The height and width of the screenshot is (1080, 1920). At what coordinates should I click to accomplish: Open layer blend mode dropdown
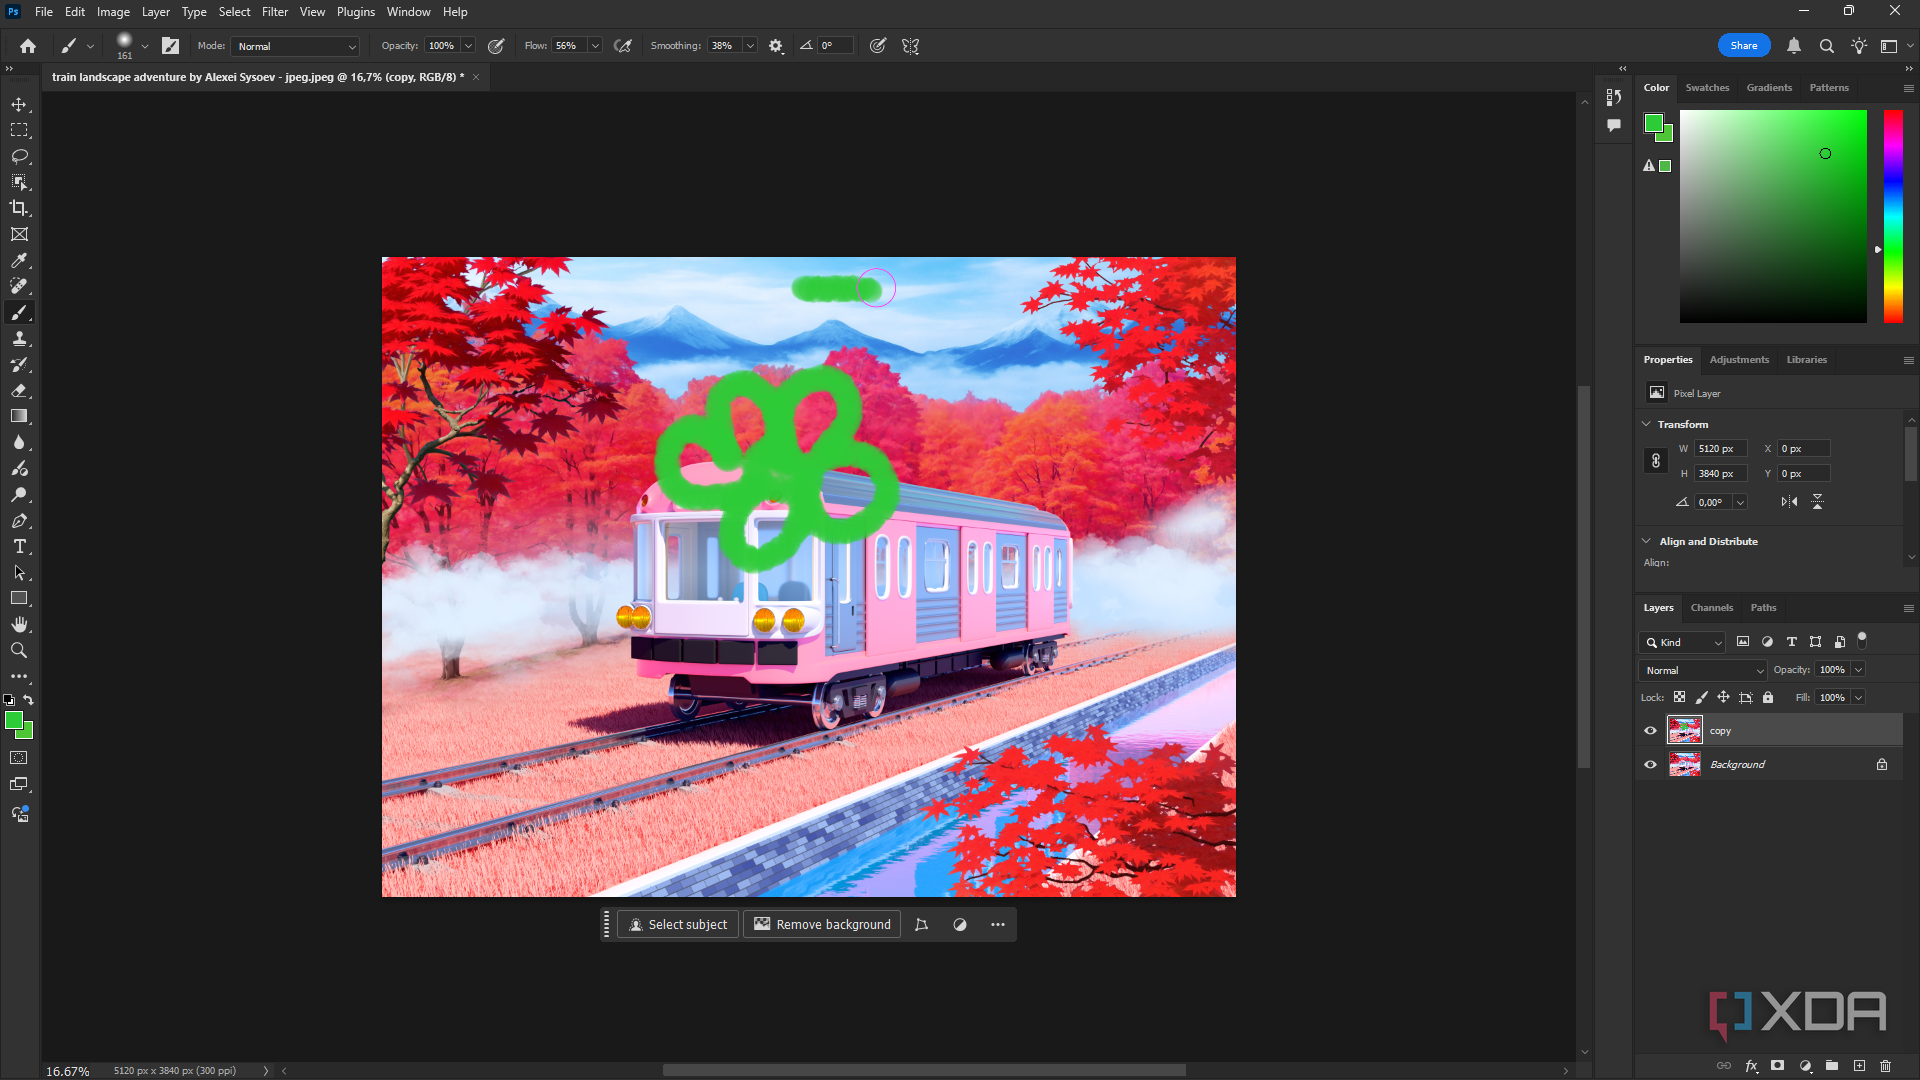[1703, 670]
